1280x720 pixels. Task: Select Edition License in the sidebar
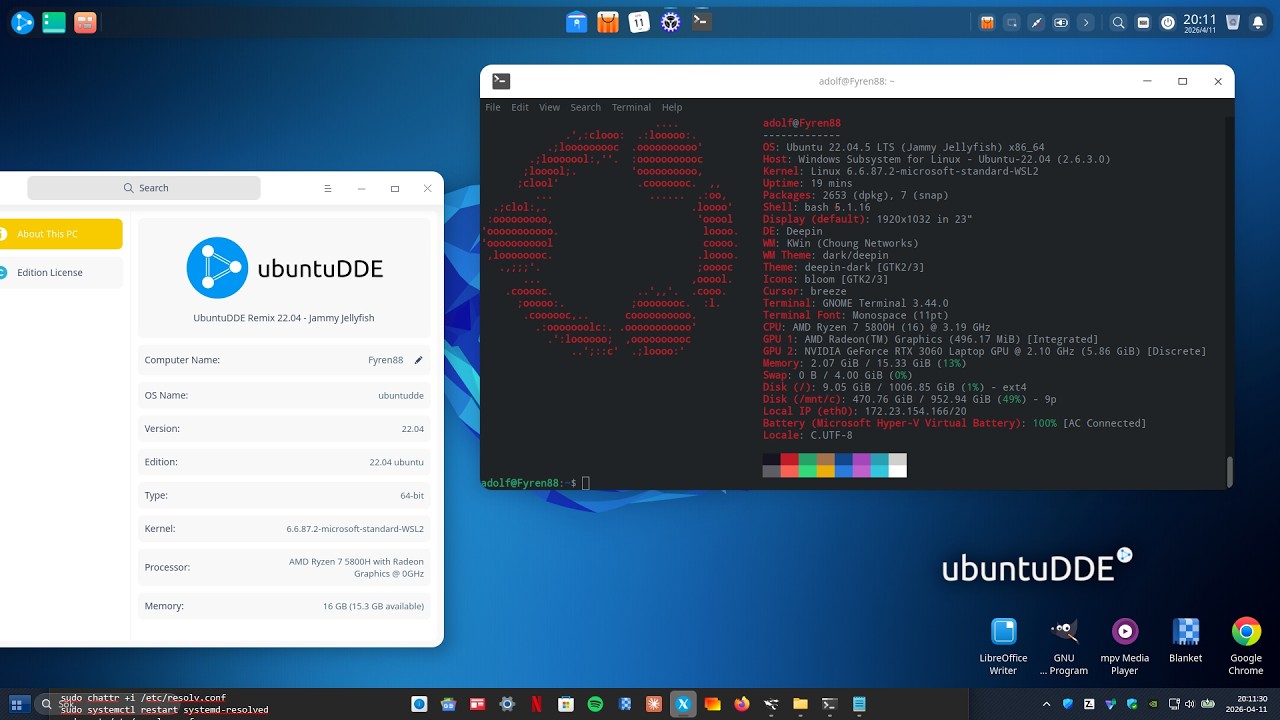[x=61, y=272]
